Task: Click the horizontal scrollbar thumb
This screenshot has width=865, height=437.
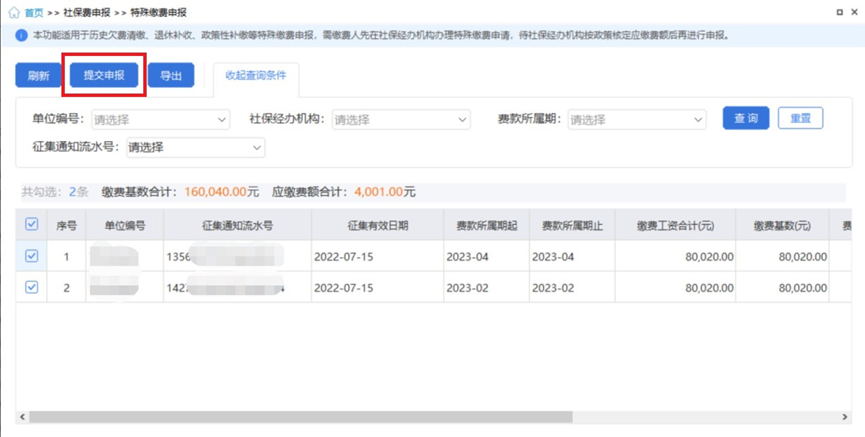Action: [301, 417]
